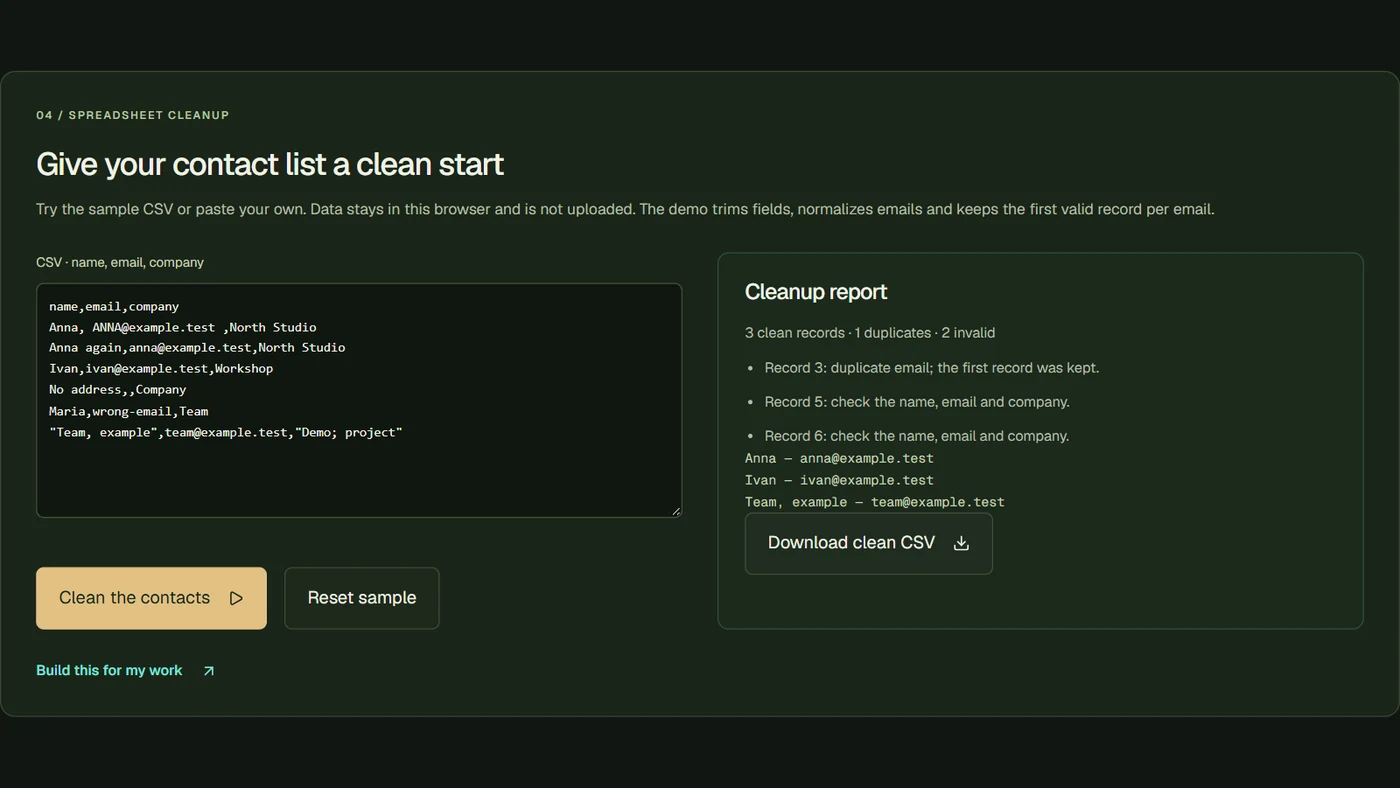This screenshot has height=788, width=1400.
Task: Click the 'No address,,Company' line
Action: tap(118, 390)
